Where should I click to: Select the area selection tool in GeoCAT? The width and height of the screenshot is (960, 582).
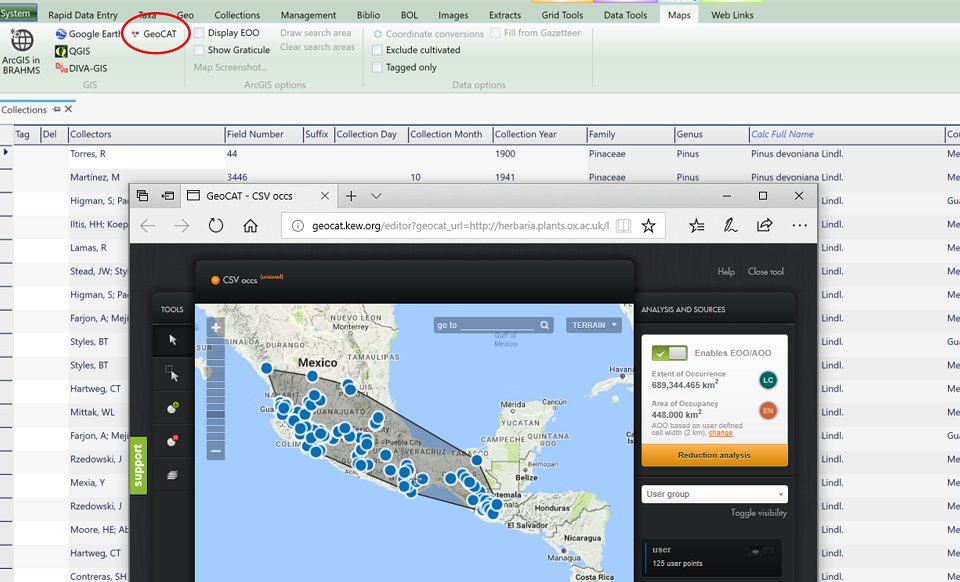[x=173, y=373]
